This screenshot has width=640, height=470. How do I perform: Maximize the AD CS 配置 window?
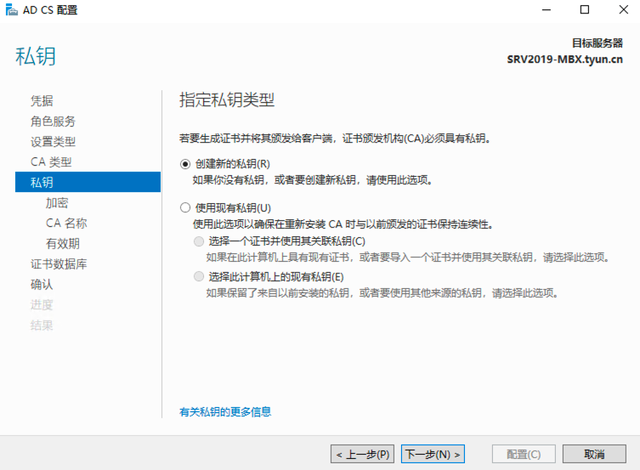584,9
